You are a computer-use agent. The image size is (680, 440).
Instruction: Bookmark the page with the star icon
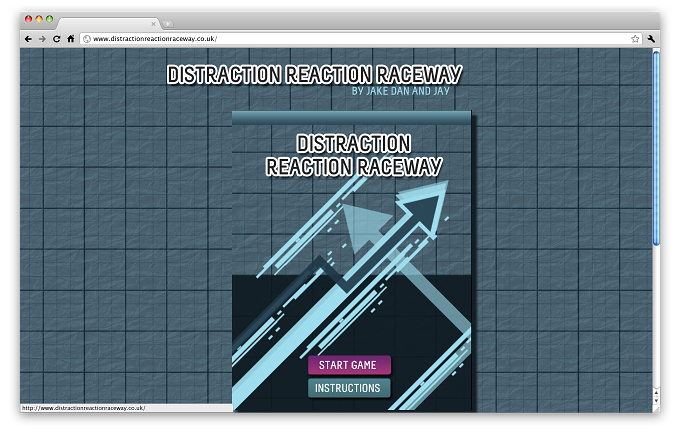coord(635,39)
